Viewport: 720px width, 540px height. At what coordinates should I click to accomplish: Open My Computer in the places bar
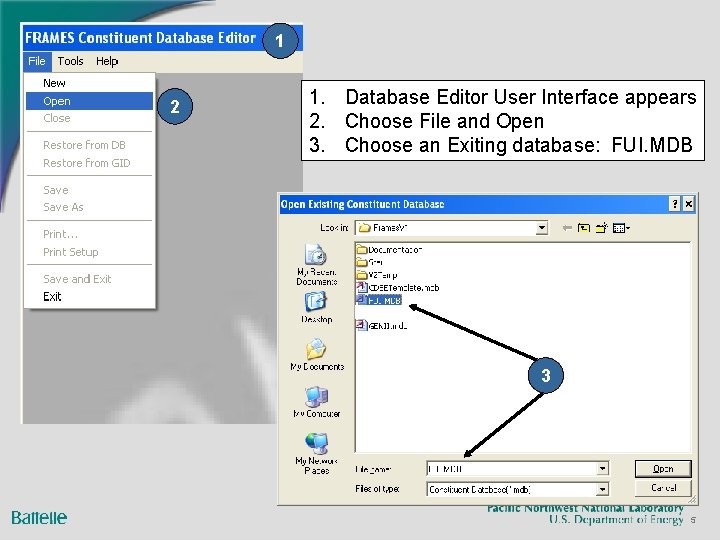click(x=317, y=402)
